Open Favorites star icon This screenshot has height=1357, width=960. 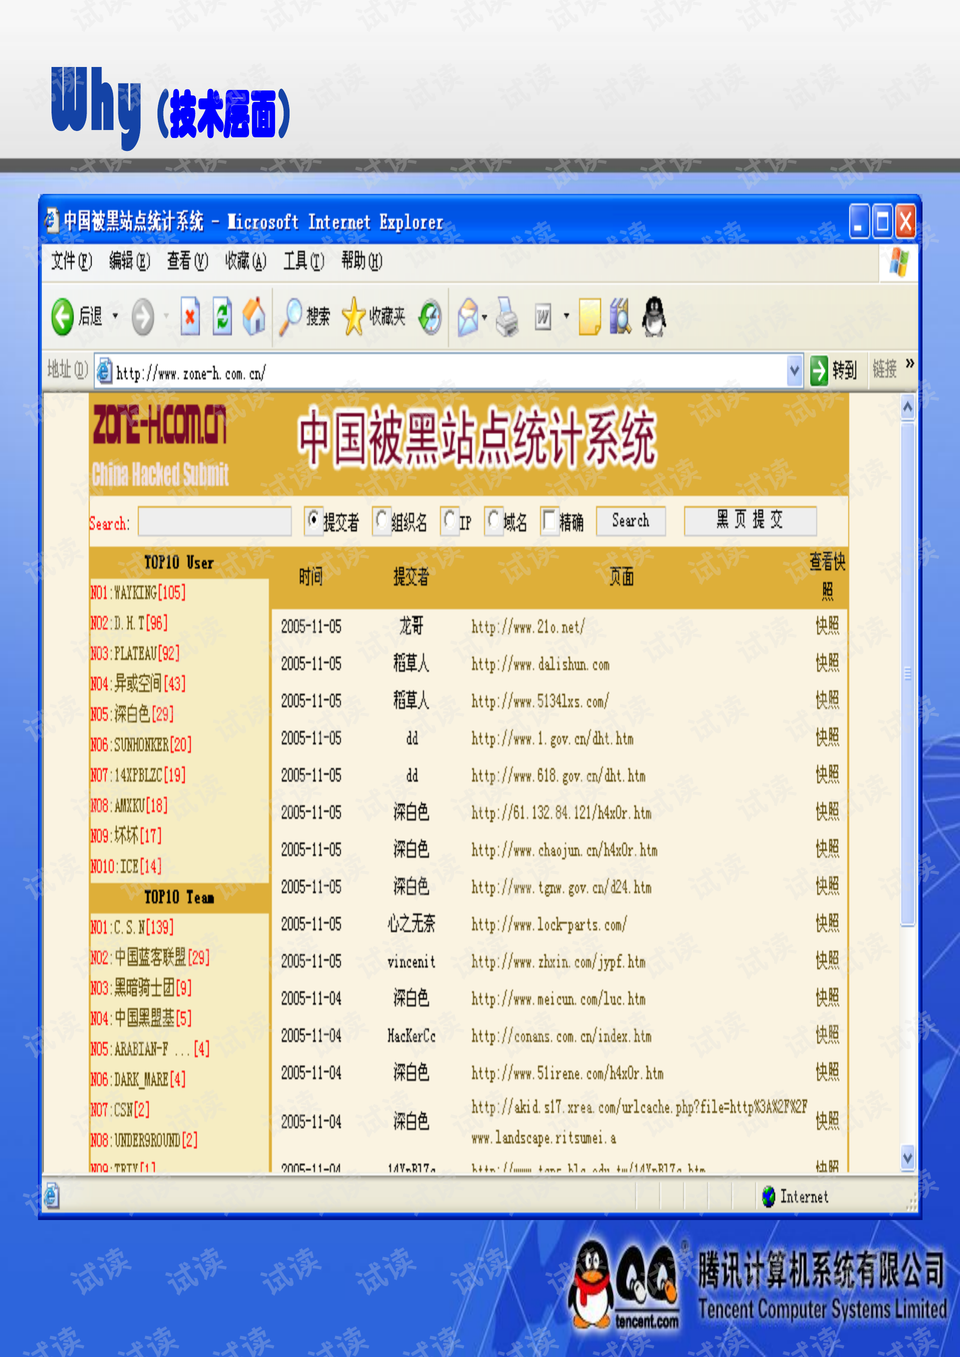pyautogui.click(x=354, y=317)
